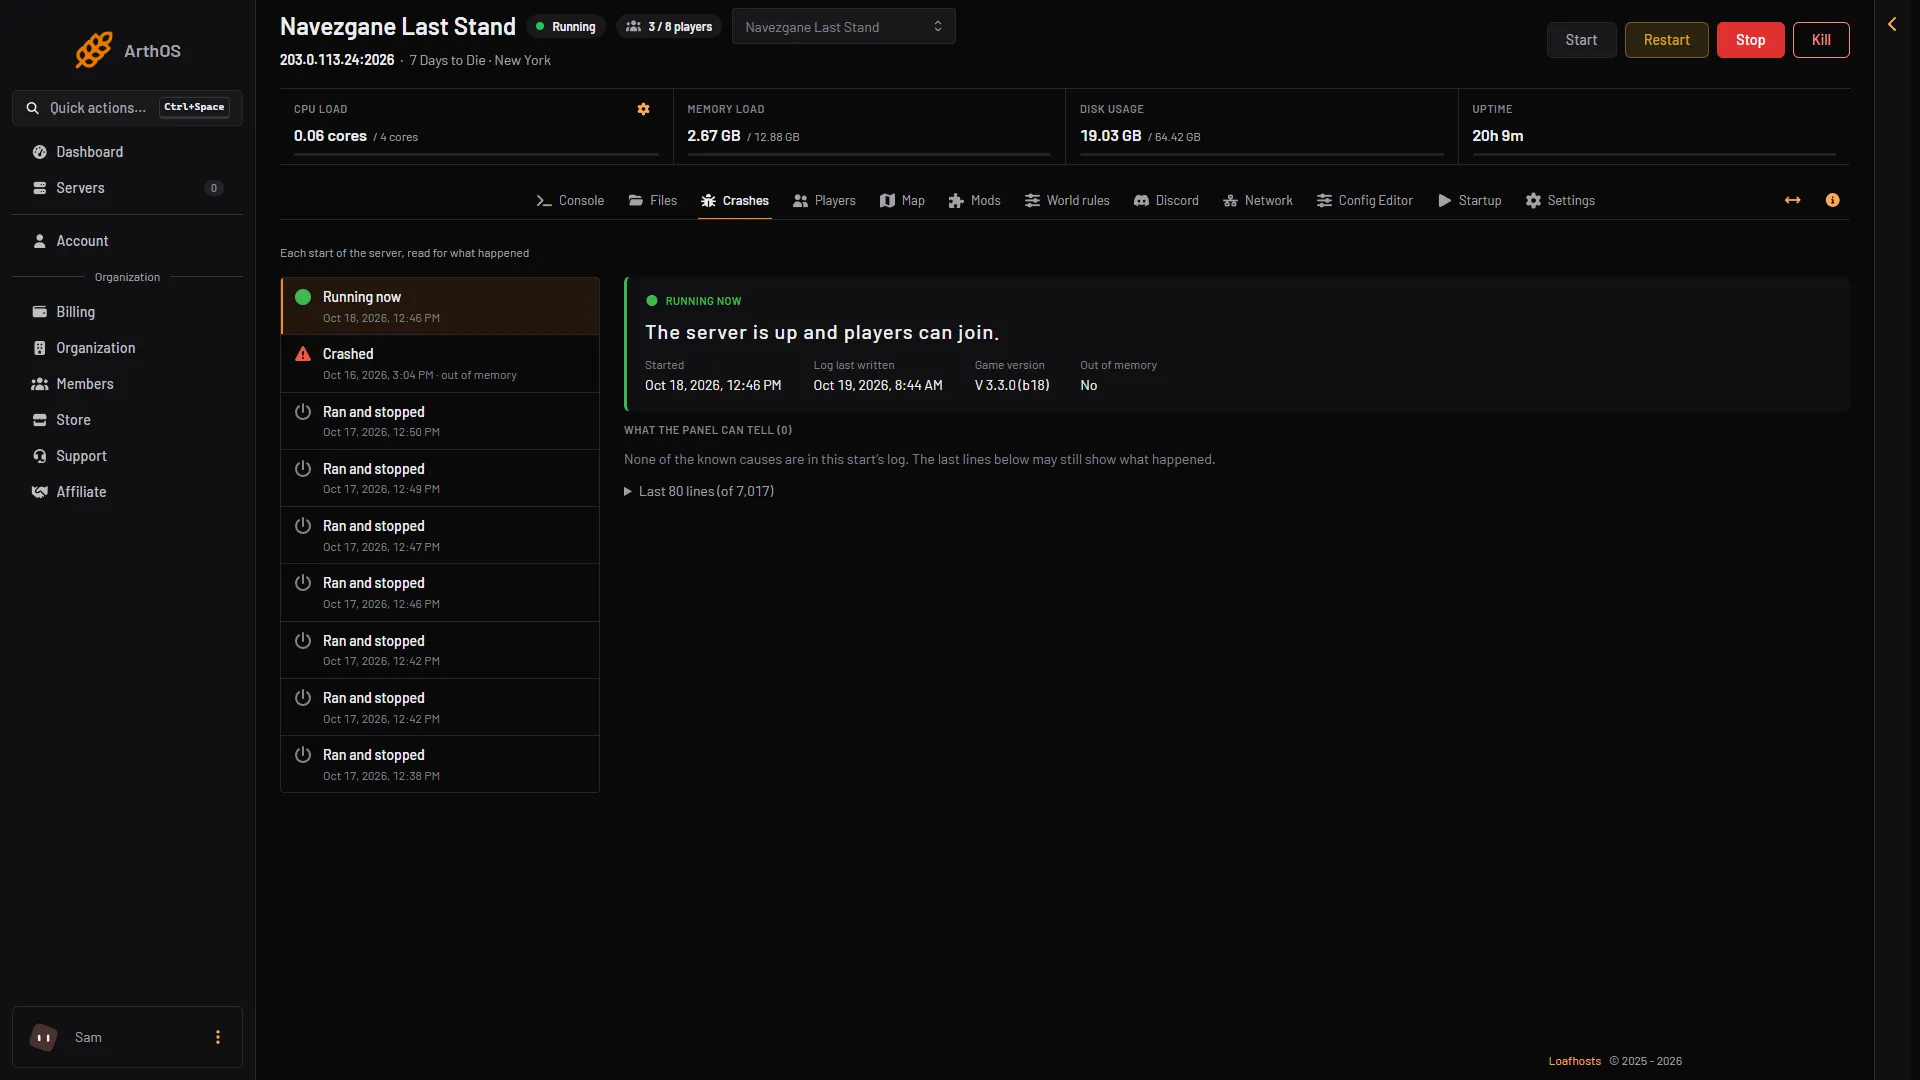Open Servers list in sidebar

click(x=127, y=188)
